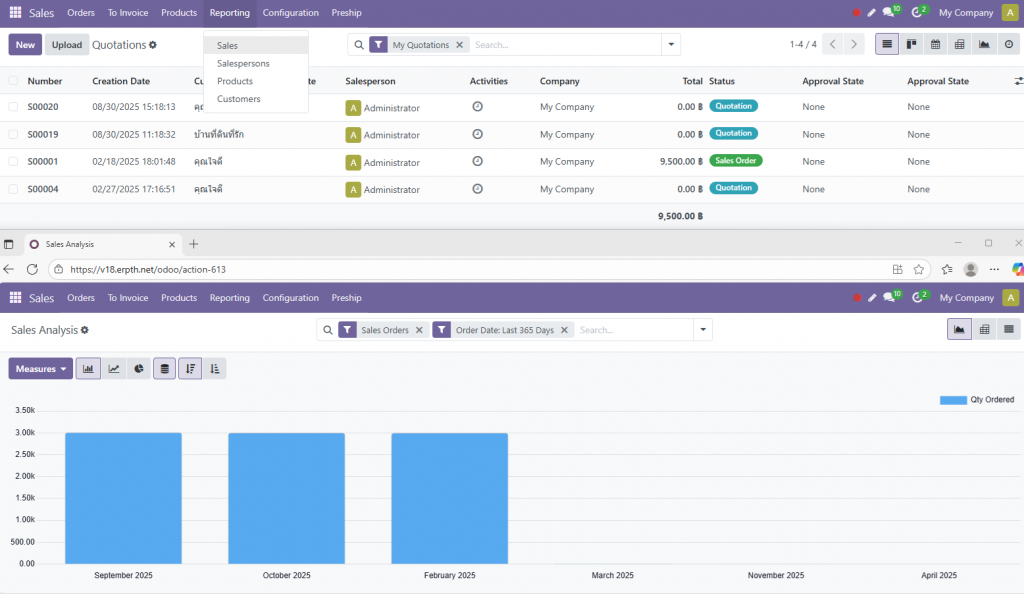
Task: Choose Salespersons from Reporting menu
Action: [243, 63]
